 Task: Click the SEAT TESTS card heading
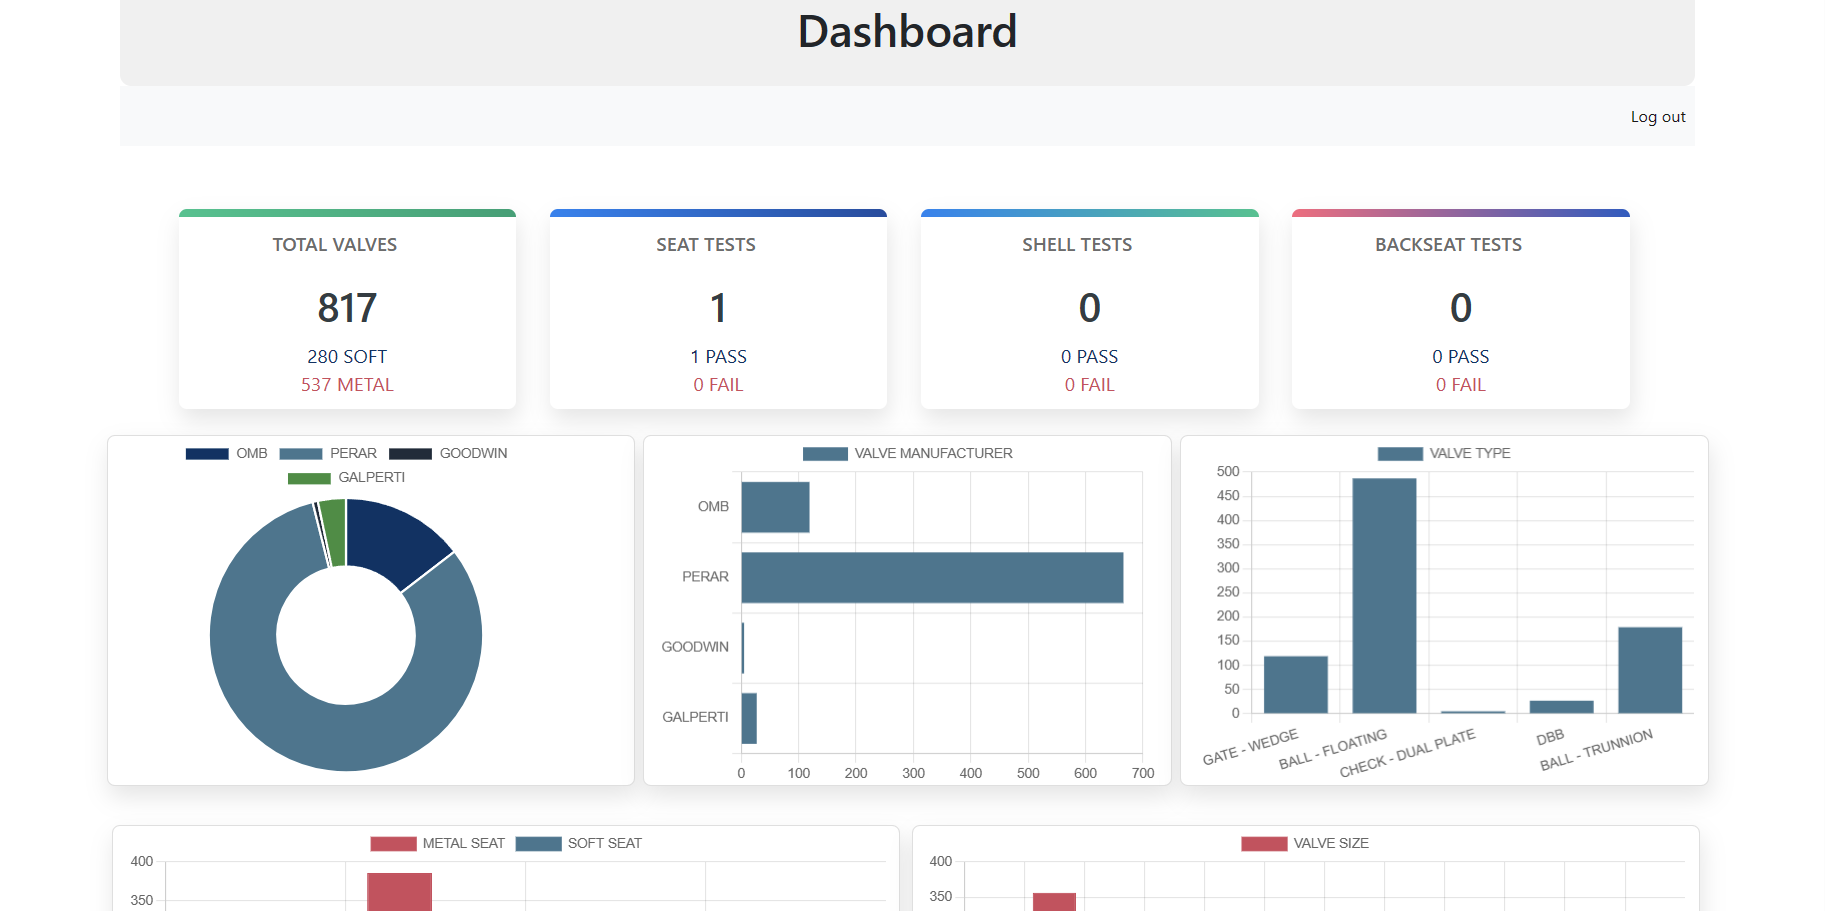point(706,245)
